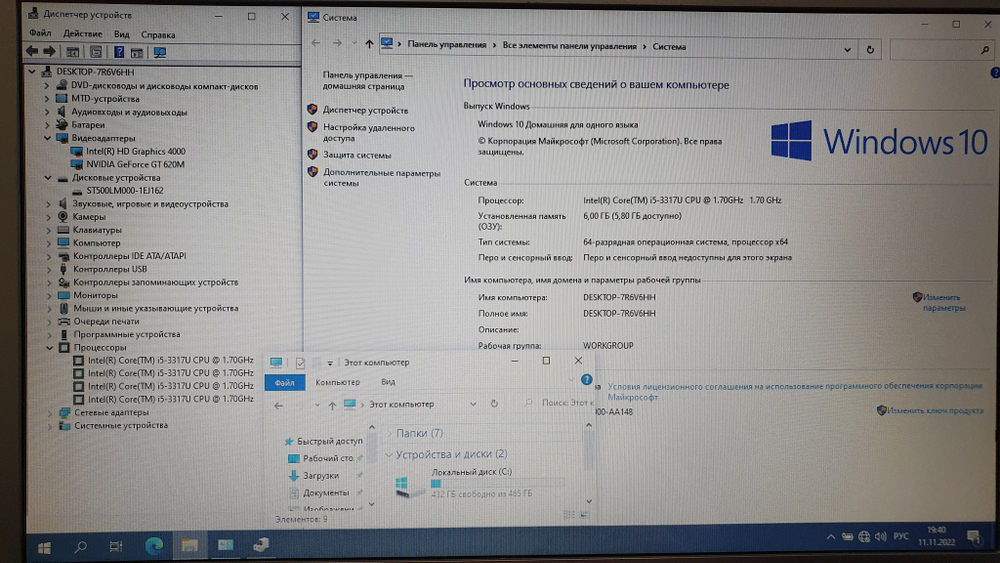Open Microsoft Edge from taskbar
This screenshot has width=1000, height=563.
coord(154,546)
